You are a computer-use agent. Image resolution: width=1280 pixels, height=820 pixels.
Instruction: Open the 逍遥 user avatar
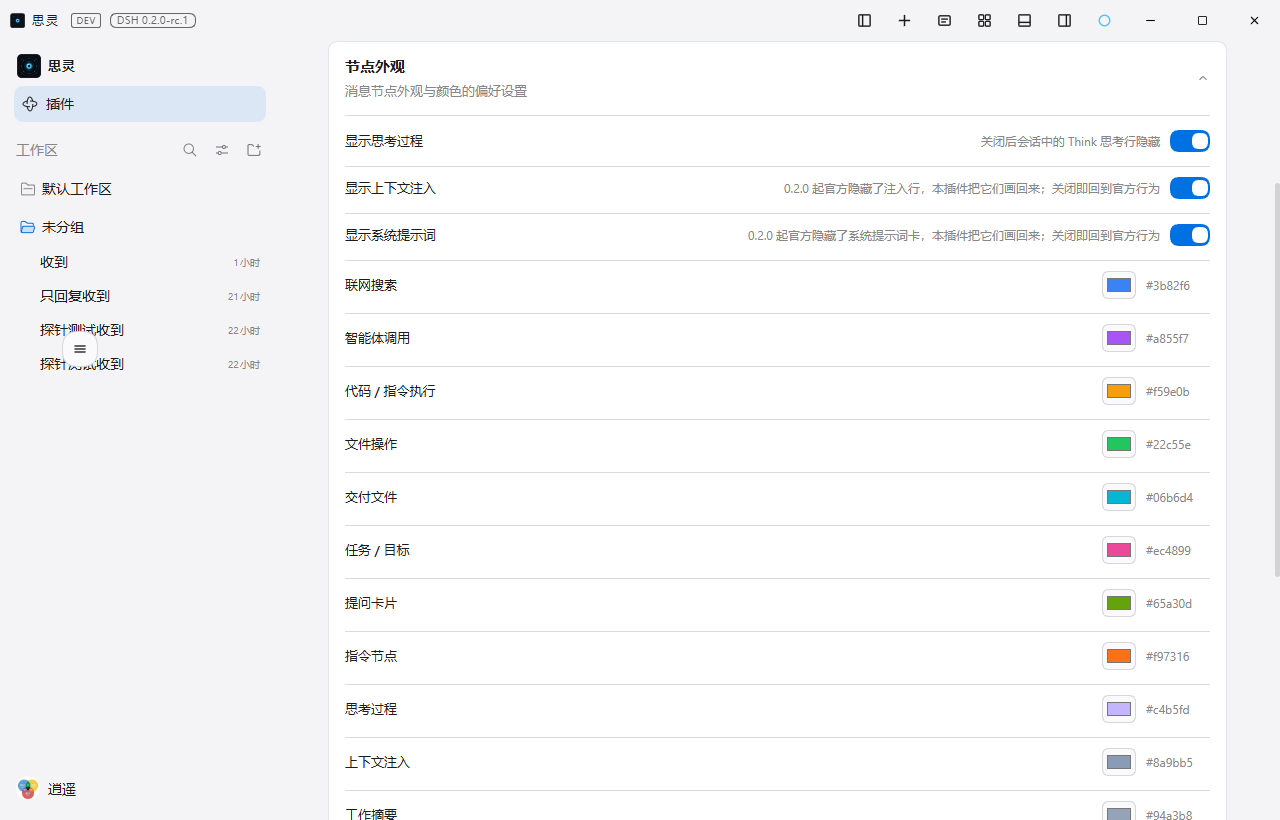(x=28, y=789)
